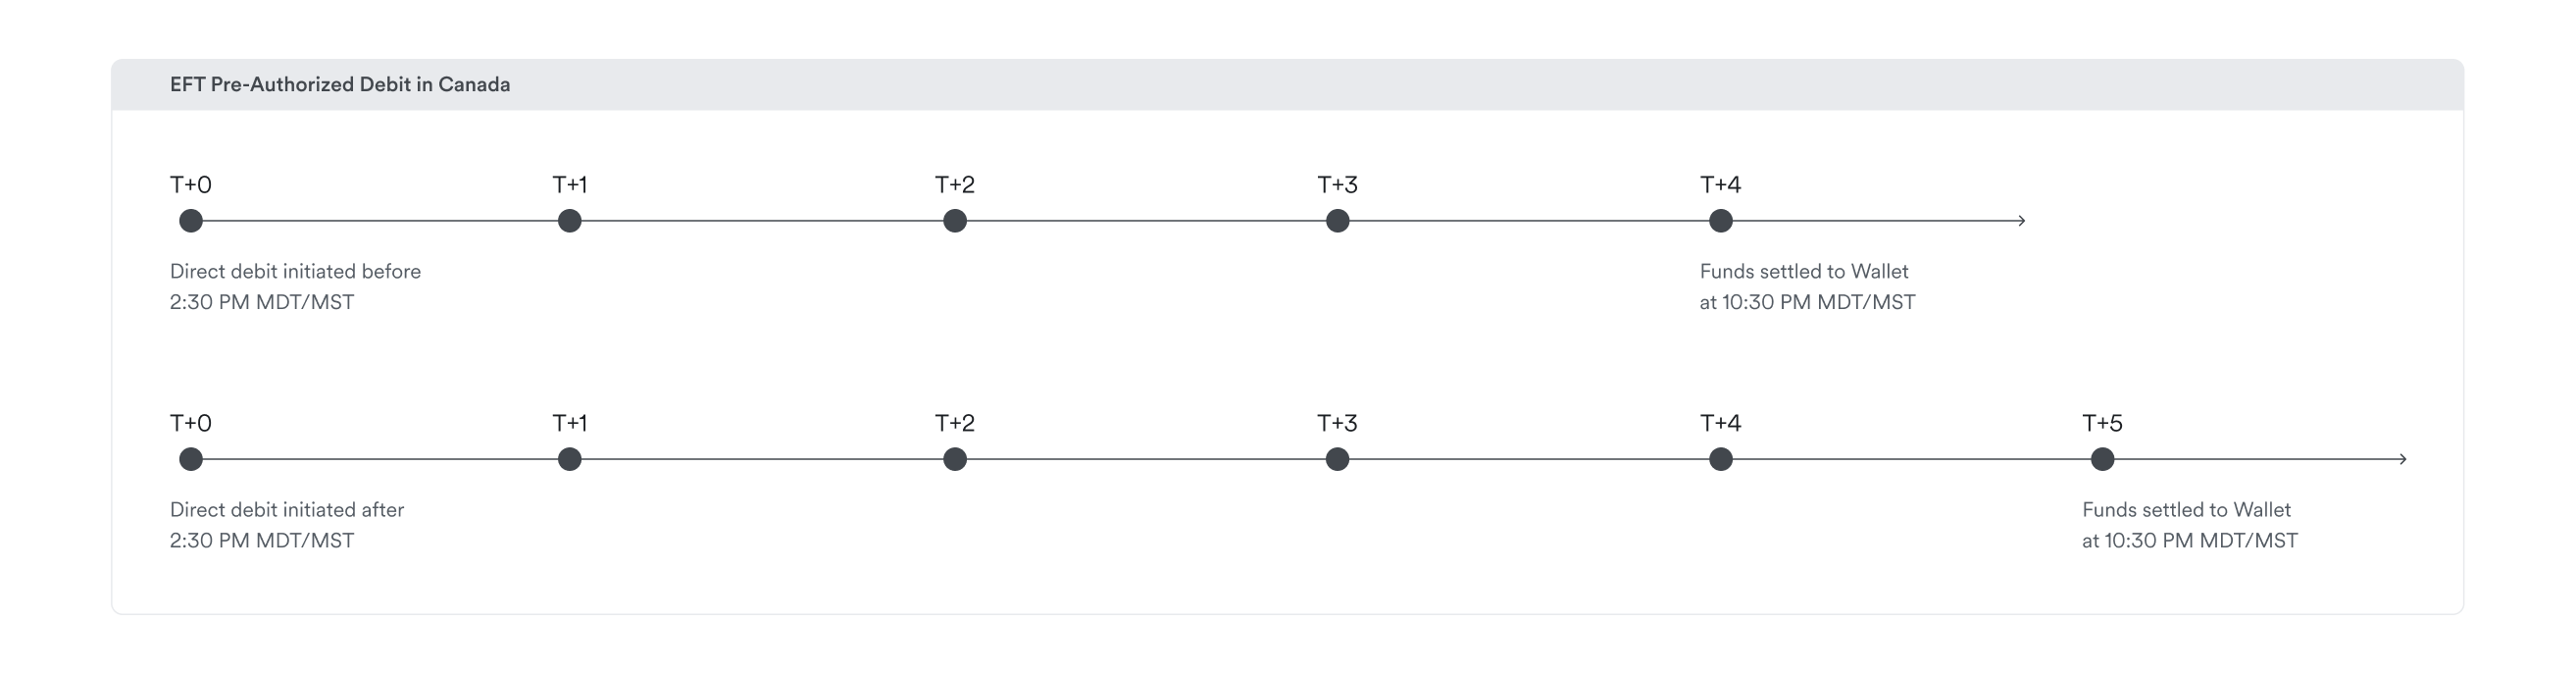Click the T+4 dot on the upper timeline
Screen dimensions: 2576x674
(1720, 221)
